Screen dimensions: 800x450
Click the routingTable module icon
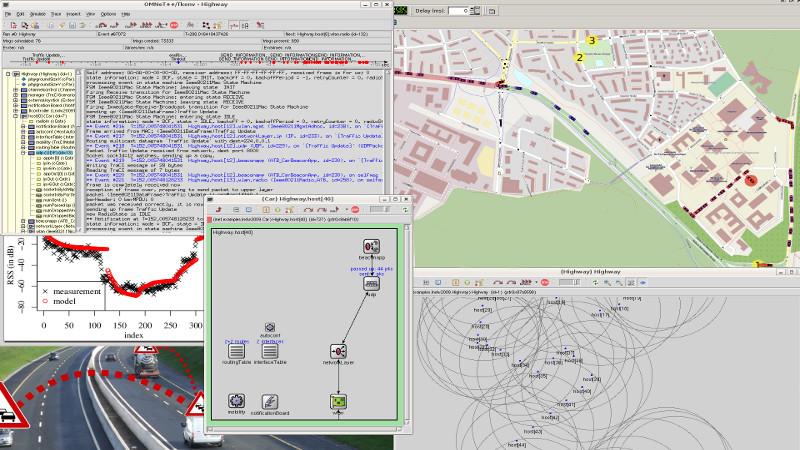(x=236, y=351)
